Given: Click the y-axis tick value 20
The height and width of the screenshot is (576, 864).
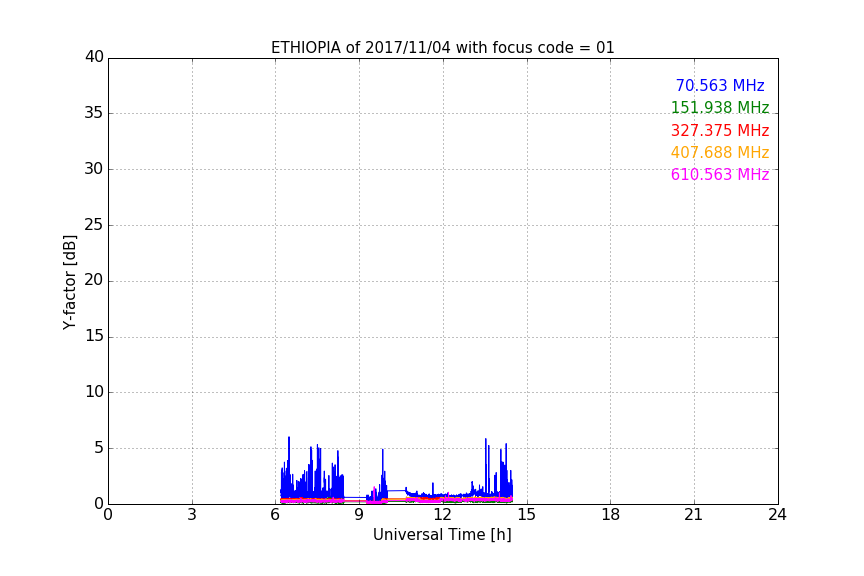Looking at the screenshot, I should click(x=94, y=281).
